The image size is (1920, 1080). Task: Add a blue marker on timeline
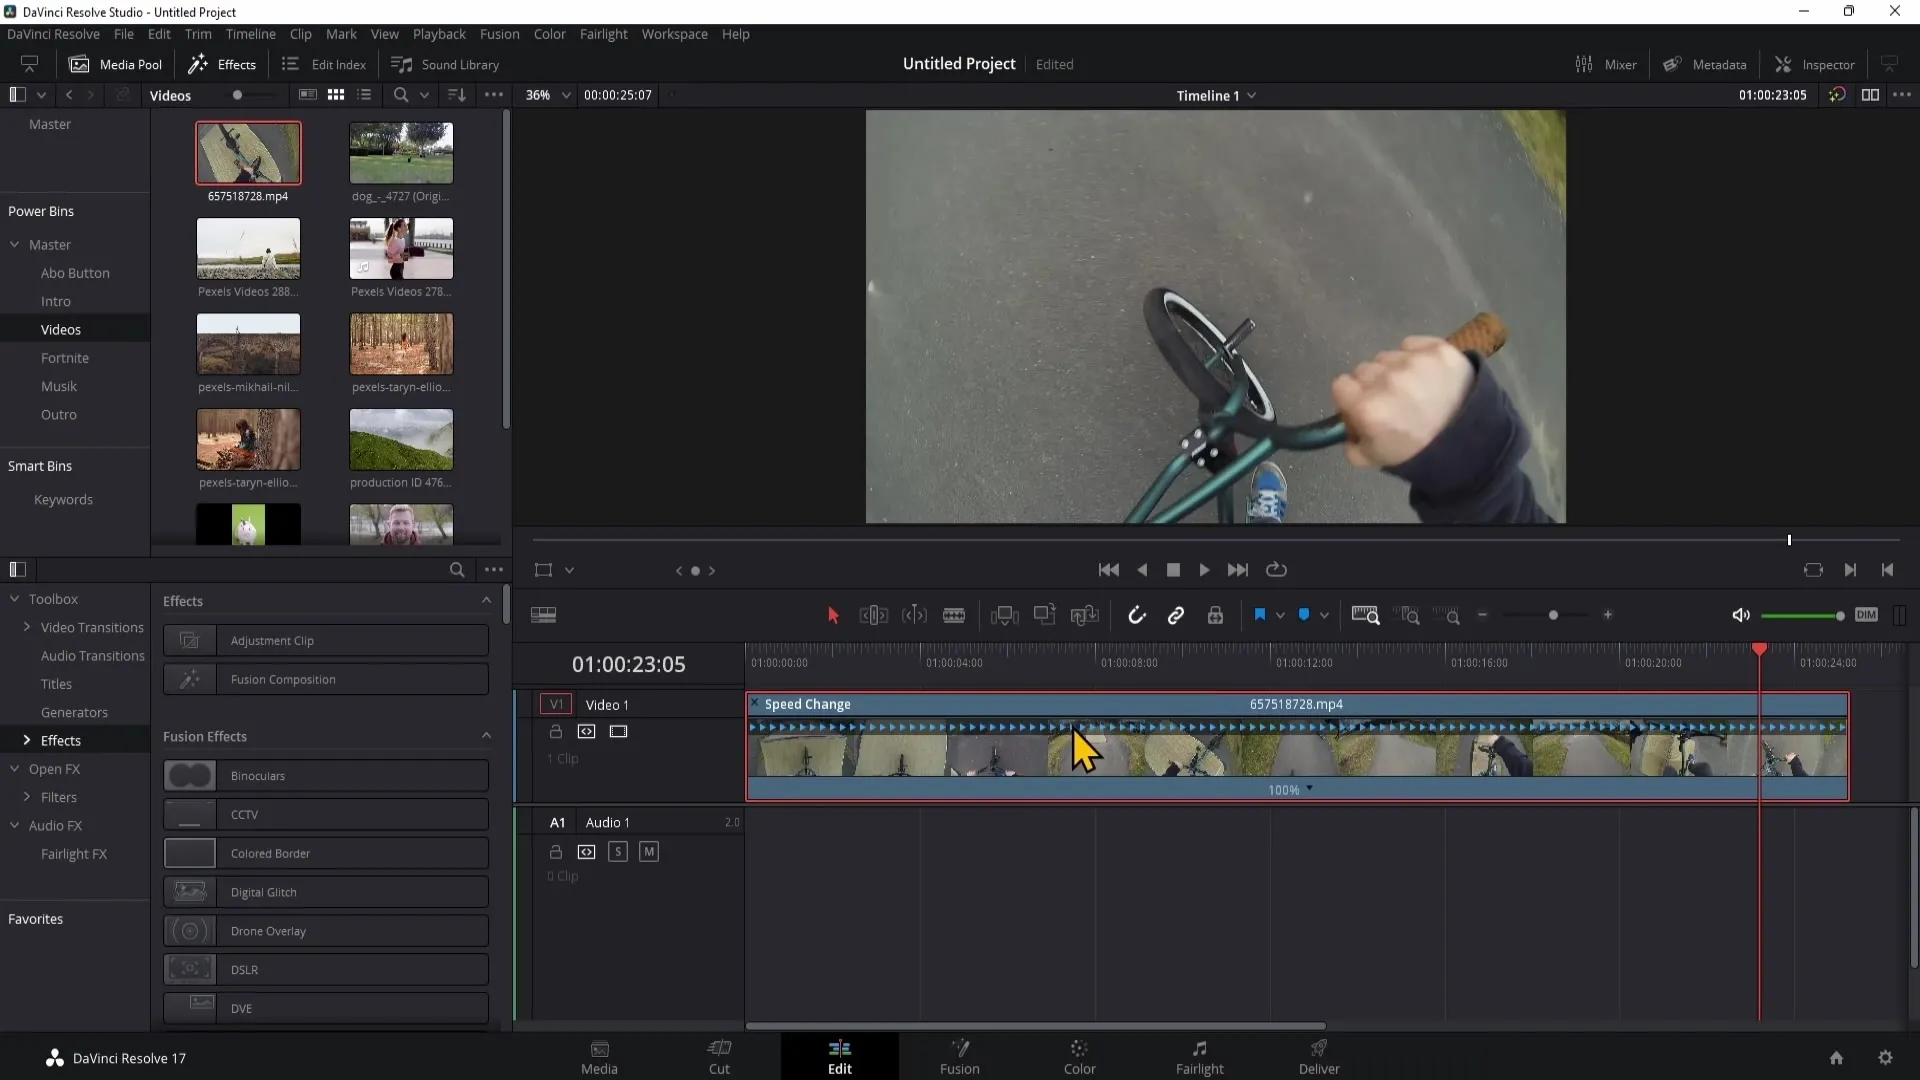(x=1304, y=615)
